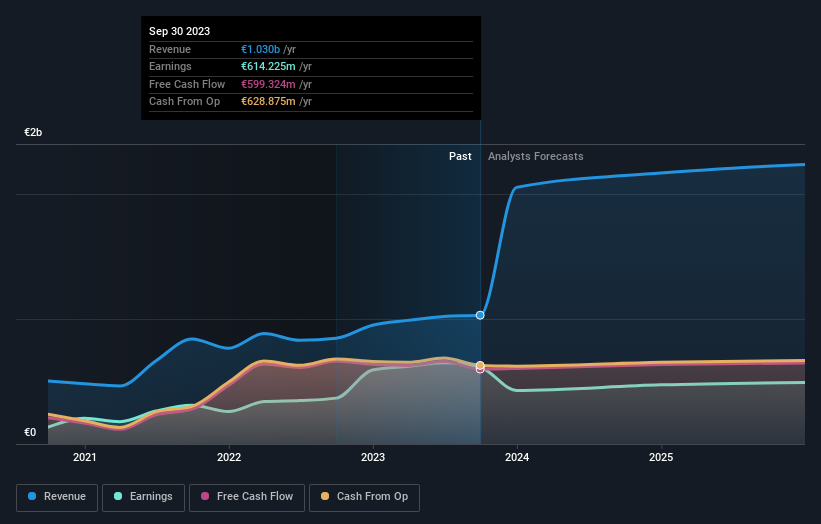Click the Past label on chart
The image size is (821, 524).
(460, 156)
